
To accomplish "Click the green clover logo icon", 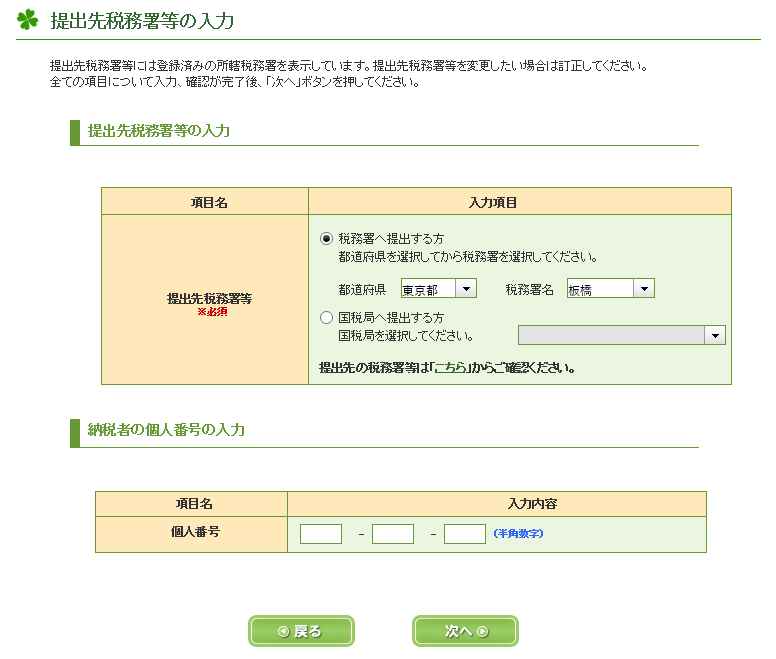I will (x=28, y=20).
